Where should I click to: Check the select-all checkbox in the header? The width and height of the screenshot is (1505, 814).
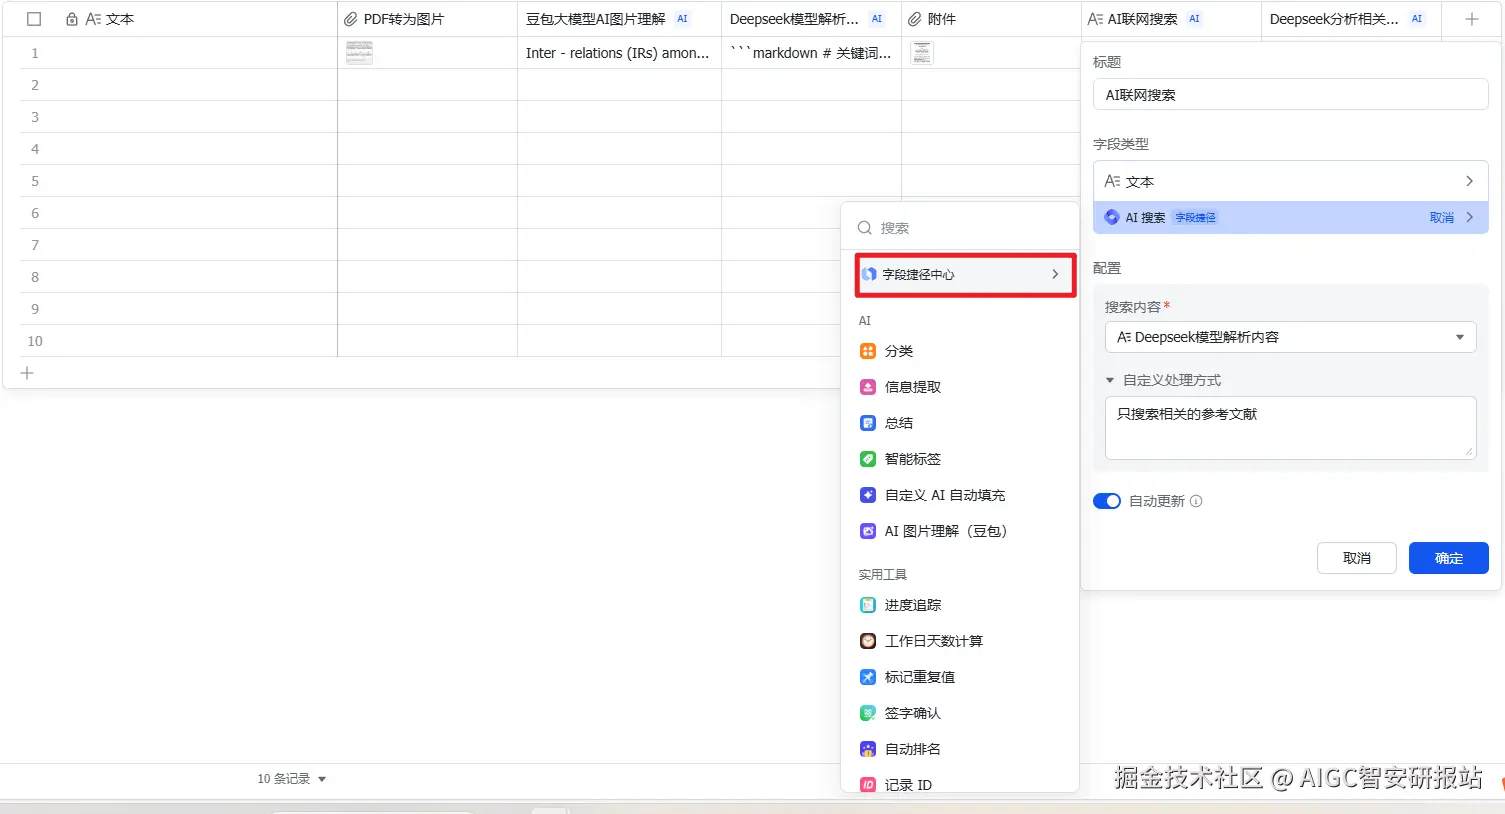coord(34,19)
